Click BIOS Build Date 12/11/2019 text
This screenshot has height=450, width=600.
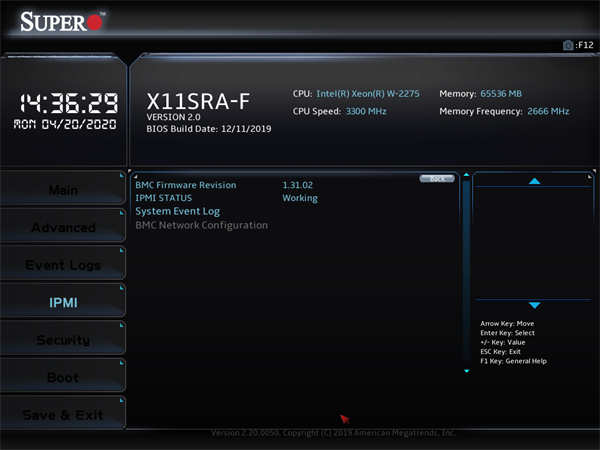click(209, 129)
